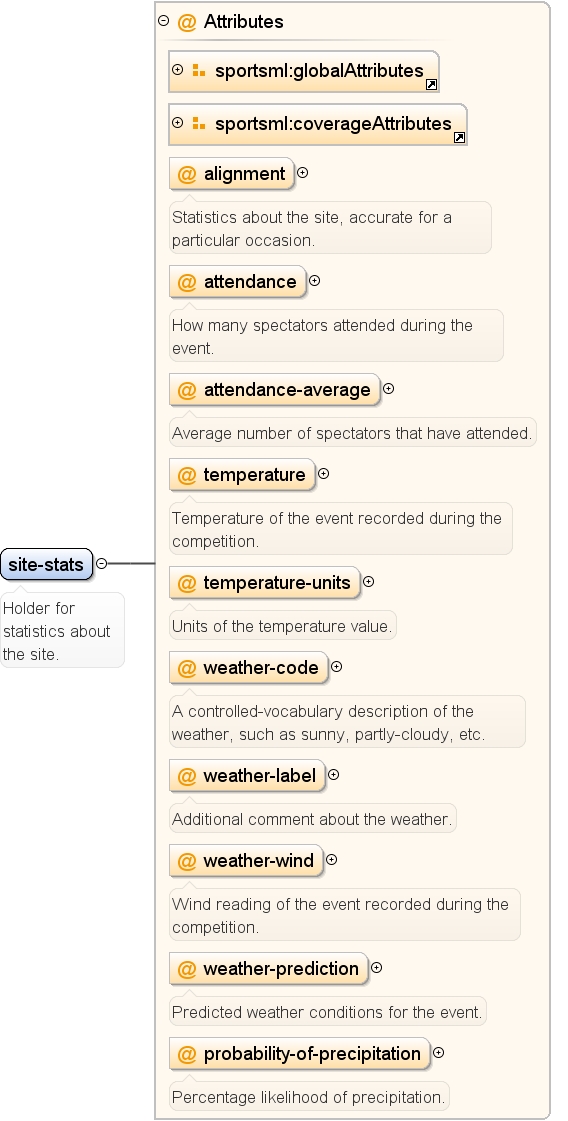Open coverageAttributes reference link arrow icon
This screenshot has height=1121, width=568.
coord(459,137)
